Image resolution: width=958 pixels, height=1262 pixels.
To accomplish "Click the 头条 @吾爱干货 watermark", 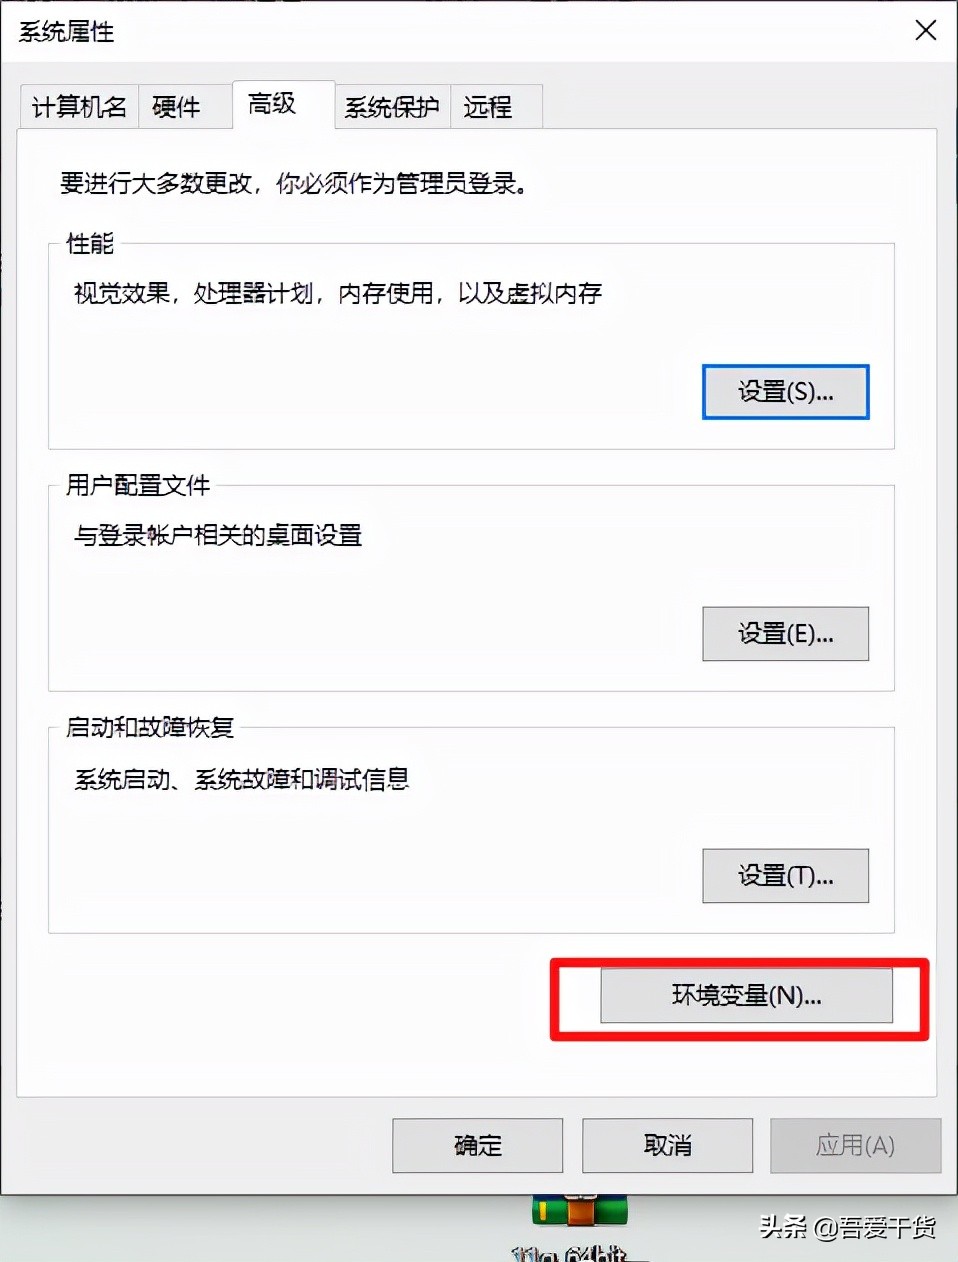I will tap(848, 1227).
